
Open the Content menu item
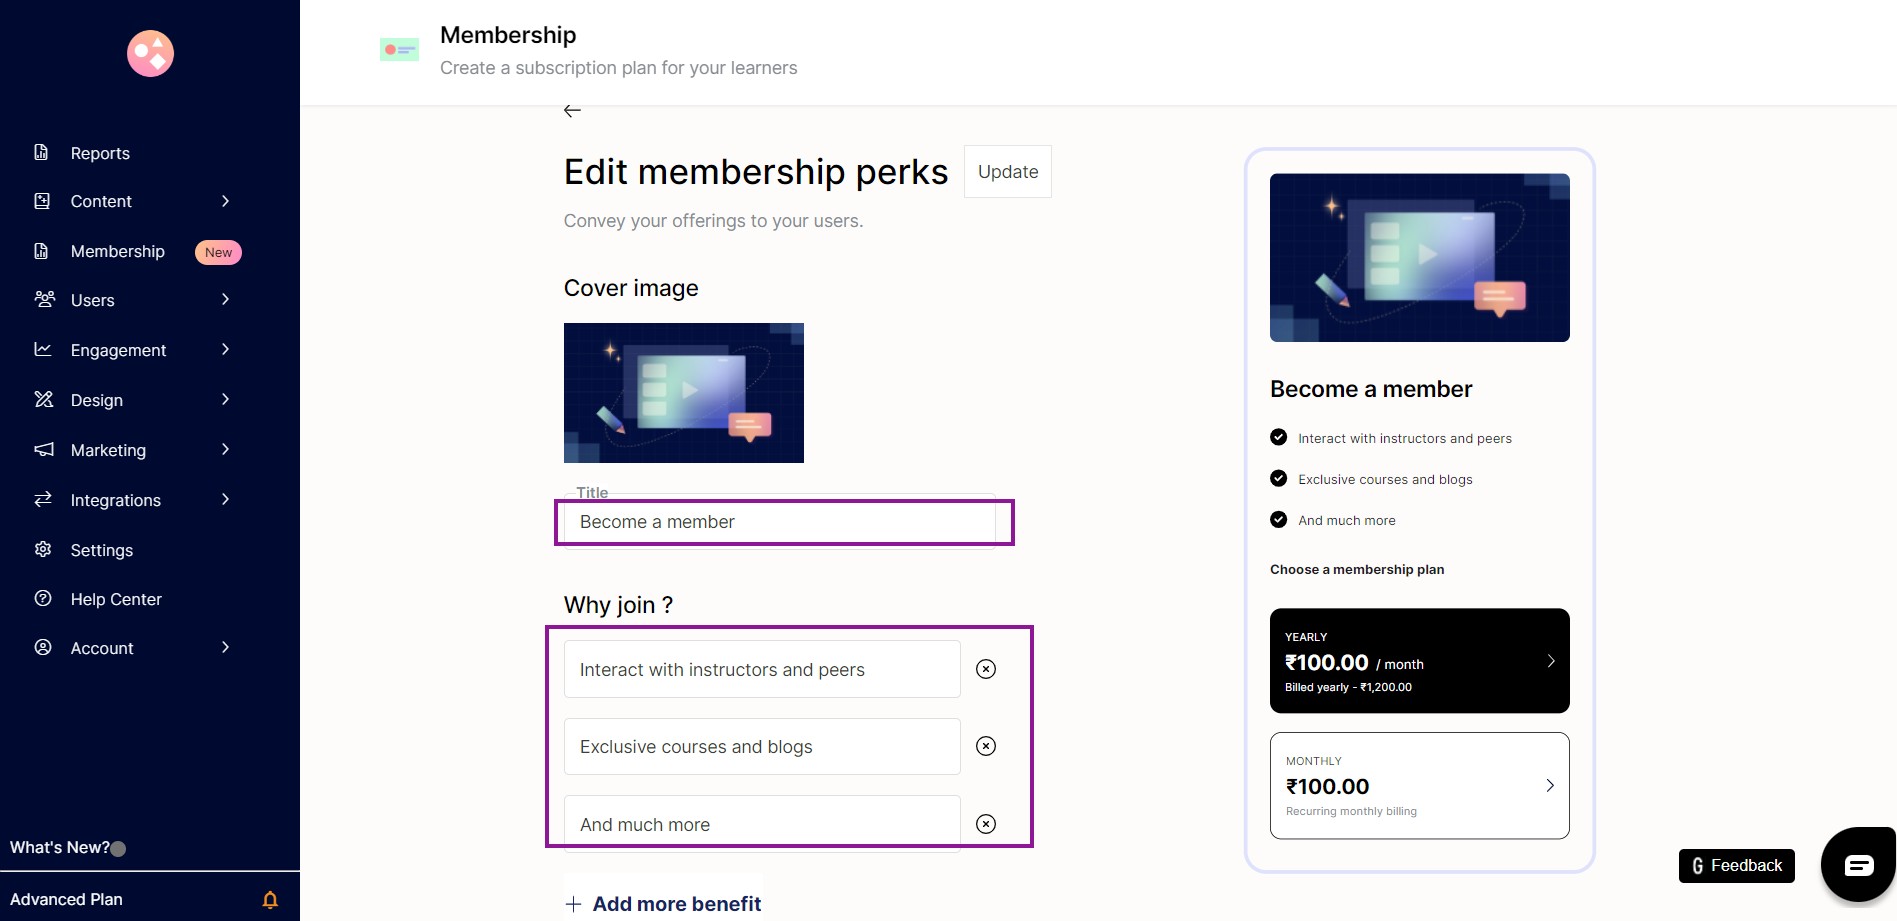coord(101,201)
